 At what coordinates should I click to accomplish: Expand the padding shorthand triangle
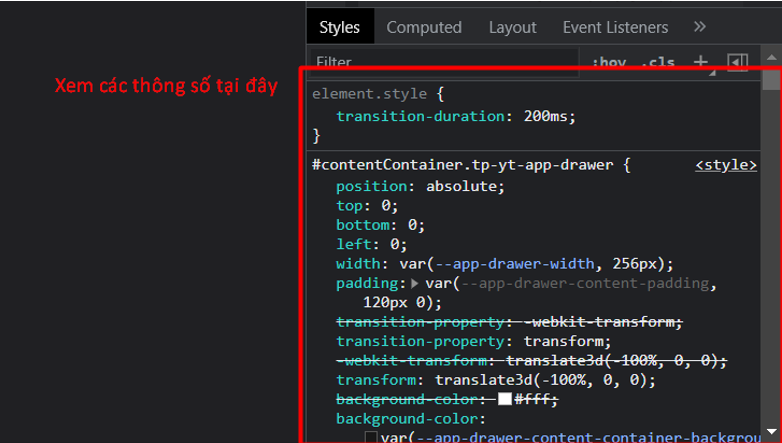[414, 283]
